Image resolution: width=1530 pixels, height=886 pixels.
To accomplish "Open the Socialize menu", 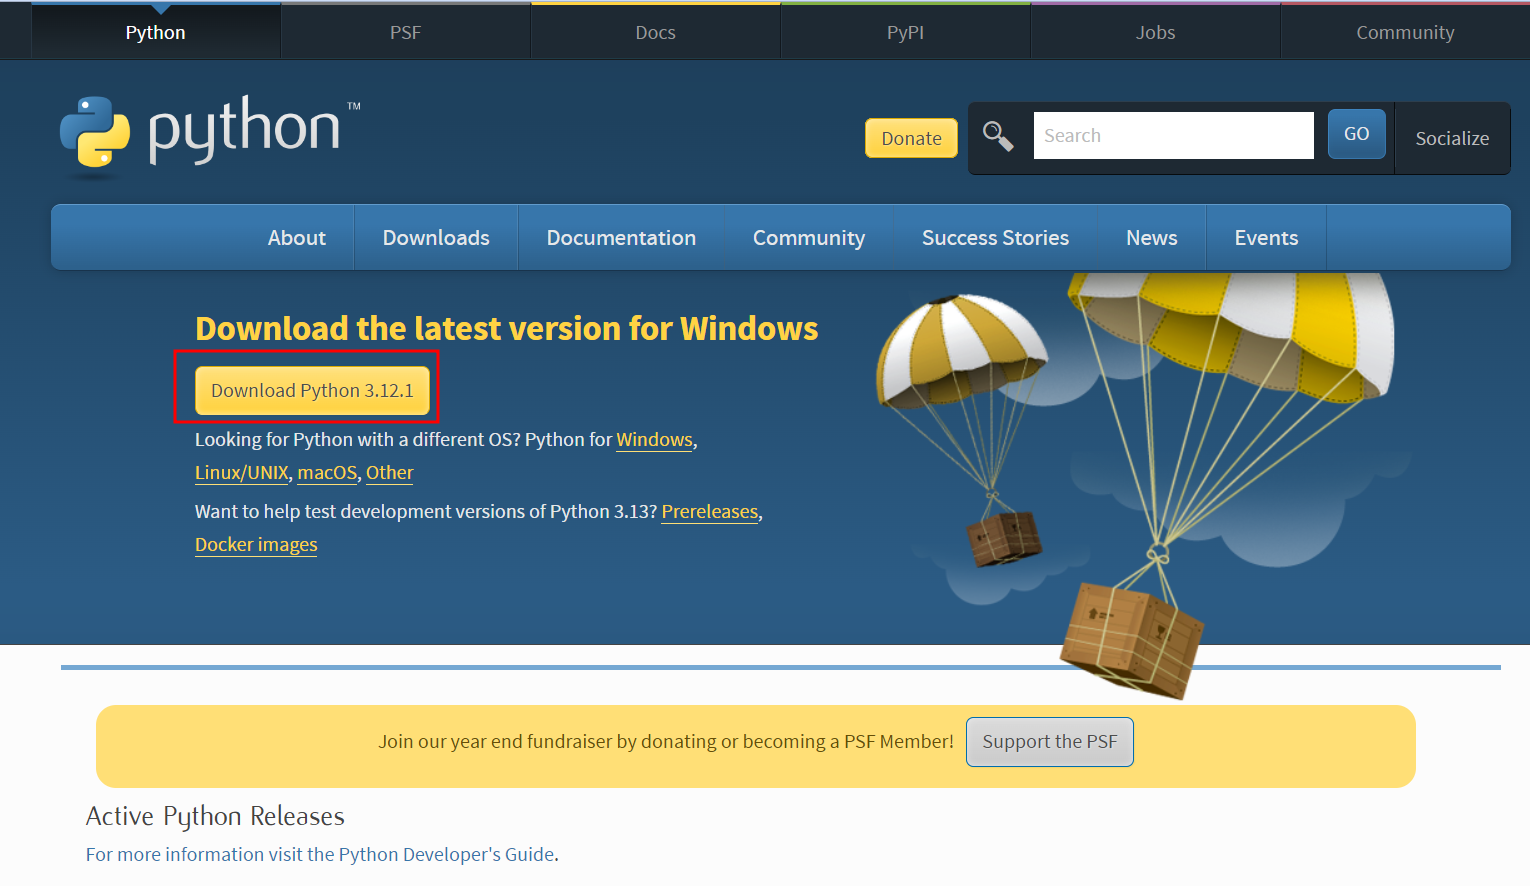I will coord(1452,138).
